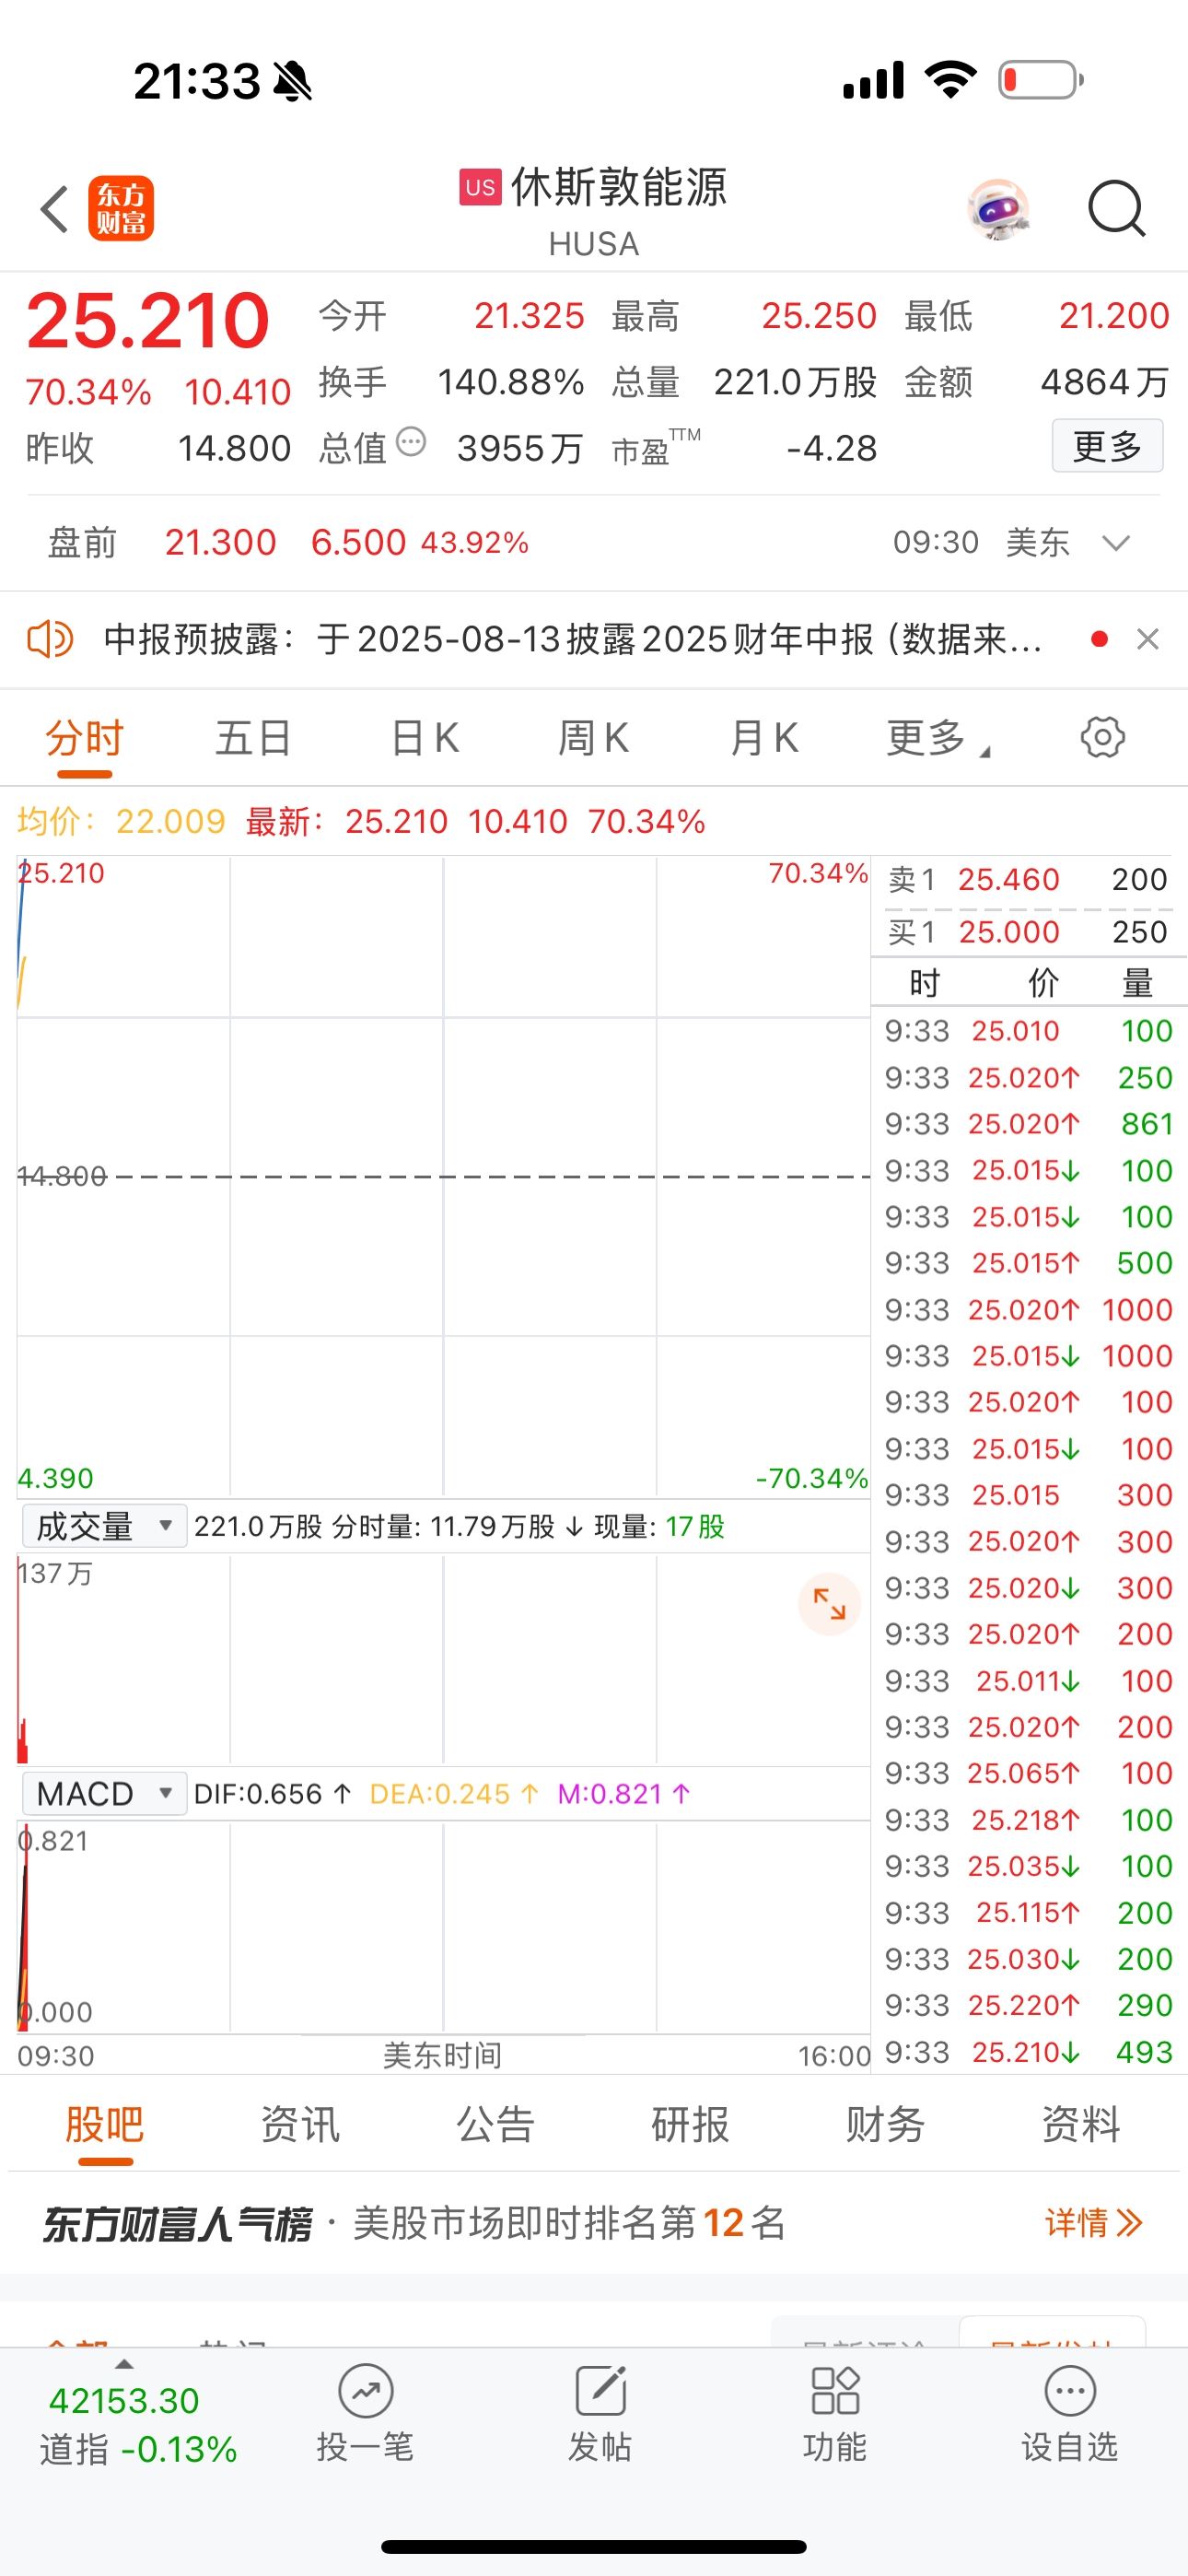Open the 资料 tab
Image resolution: width=1188 pixels, height=2576 pixels.
pyautogui.click(x=1082, y=2124)
